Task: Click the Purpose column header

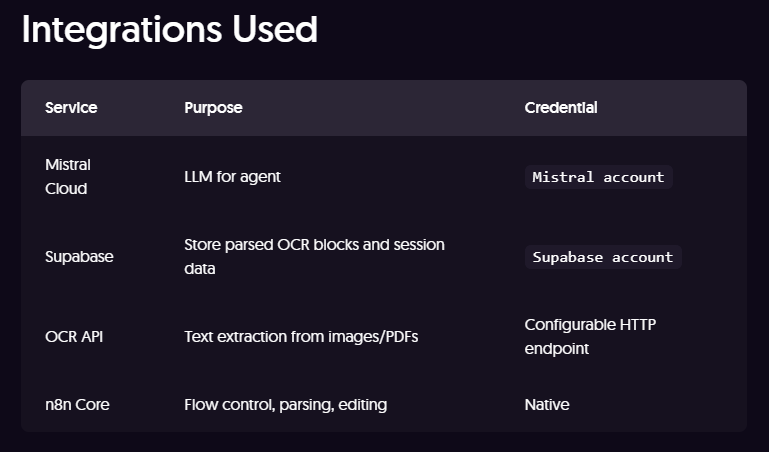Action: coord(213,108)
